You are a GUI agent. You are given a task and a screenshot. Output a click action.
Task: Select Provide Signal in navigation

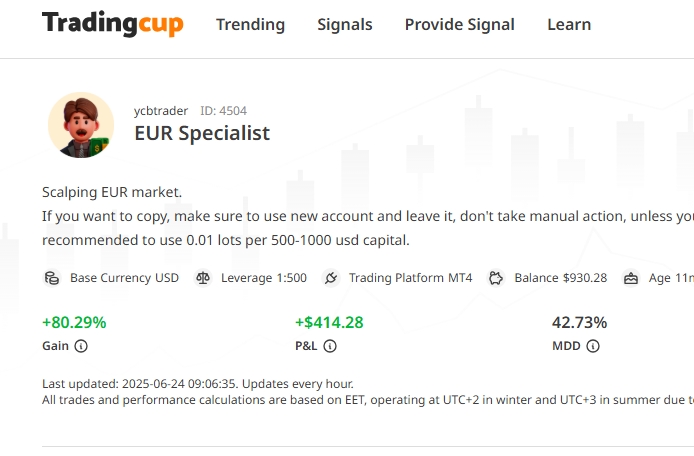pos(459,25)
